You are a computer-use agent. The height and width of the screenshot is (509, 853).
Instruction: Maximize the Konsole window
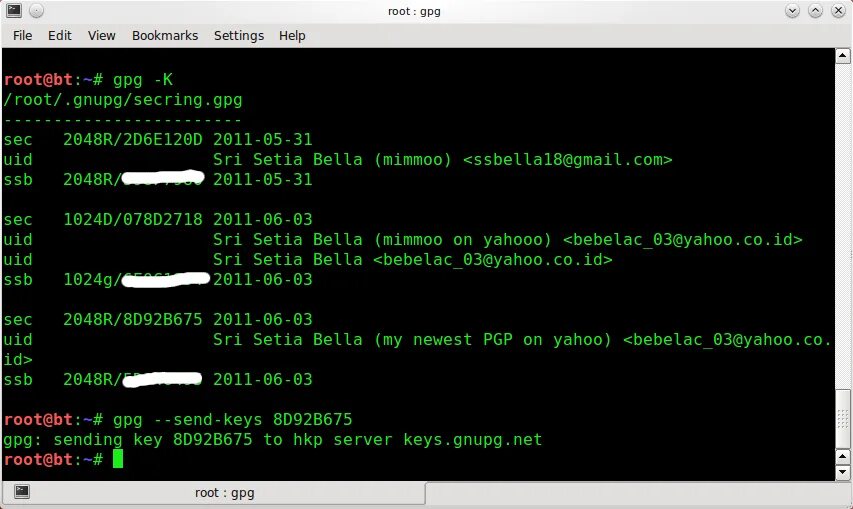[815, 11]
